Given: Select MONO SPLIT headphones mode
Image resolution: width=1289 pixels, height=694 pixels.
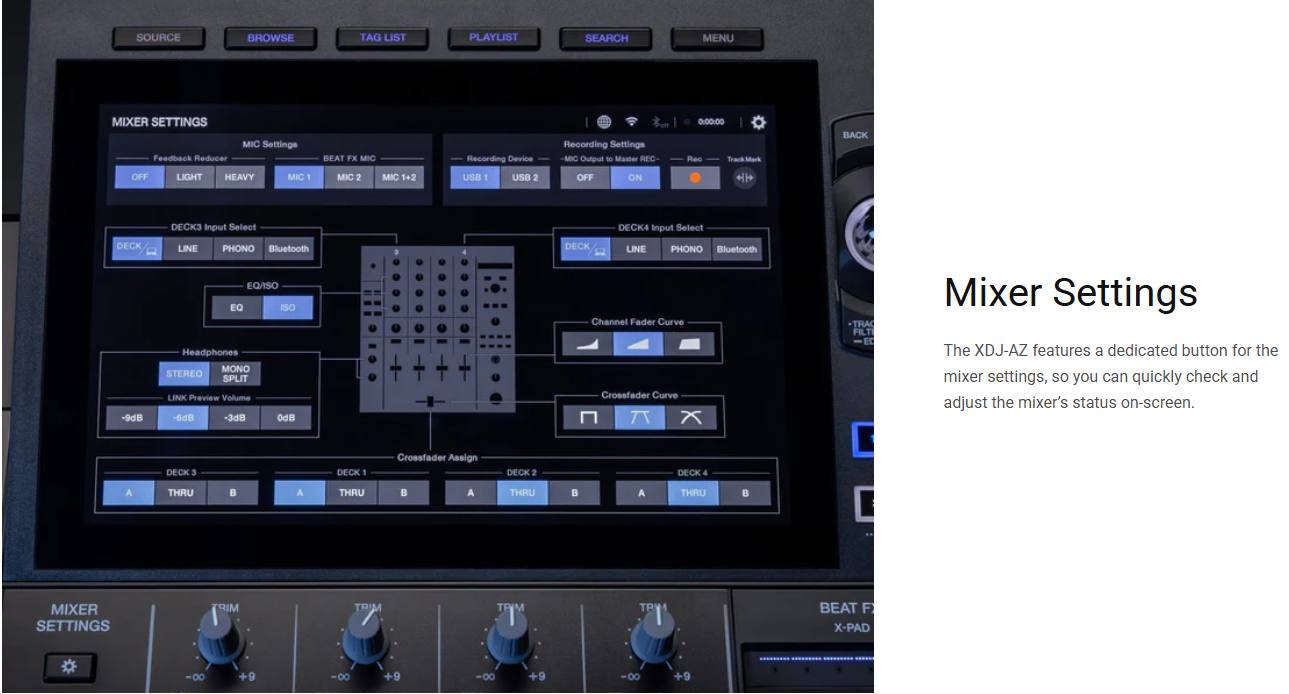Looking at the screenshot, I should click(x=236, y=374).
